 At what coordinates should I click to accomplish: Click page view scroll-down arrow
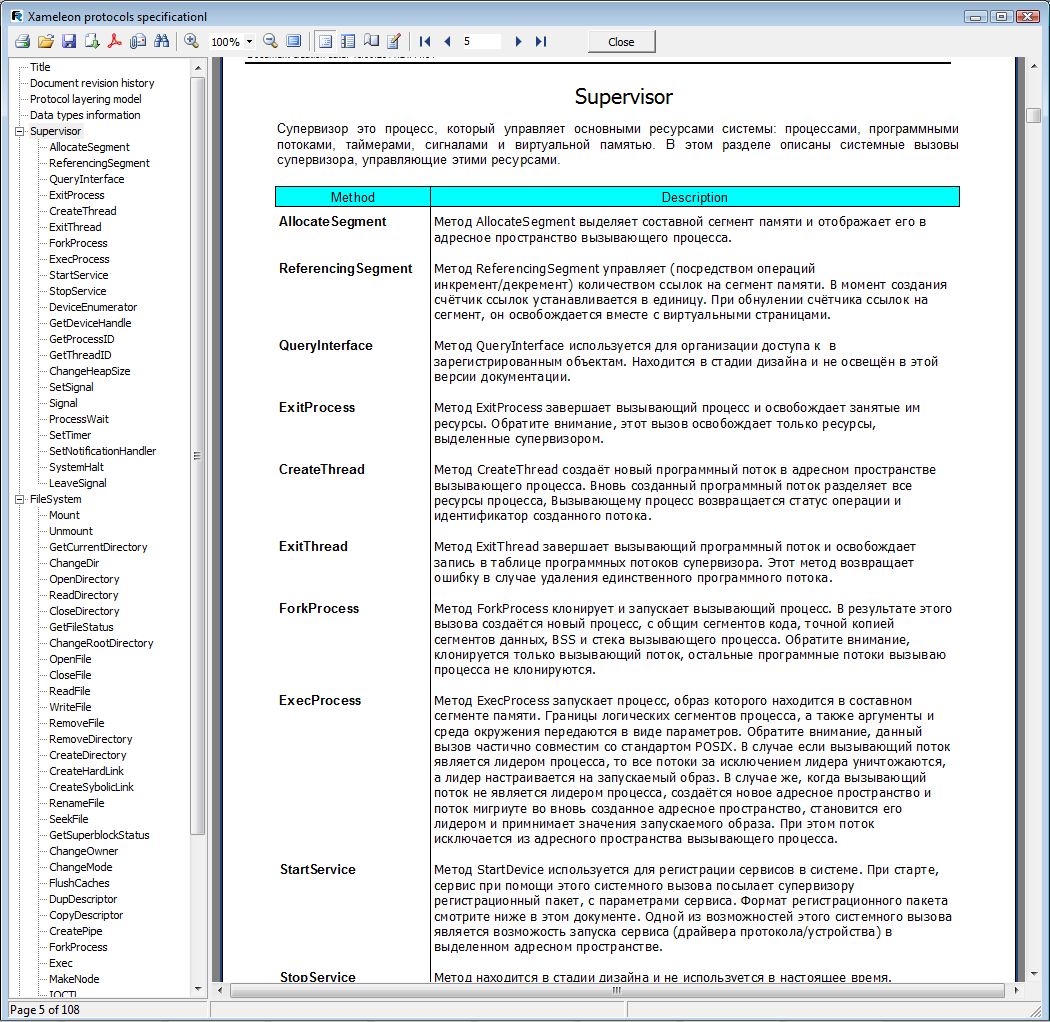pyautogui.click(x=1034, y=974)
